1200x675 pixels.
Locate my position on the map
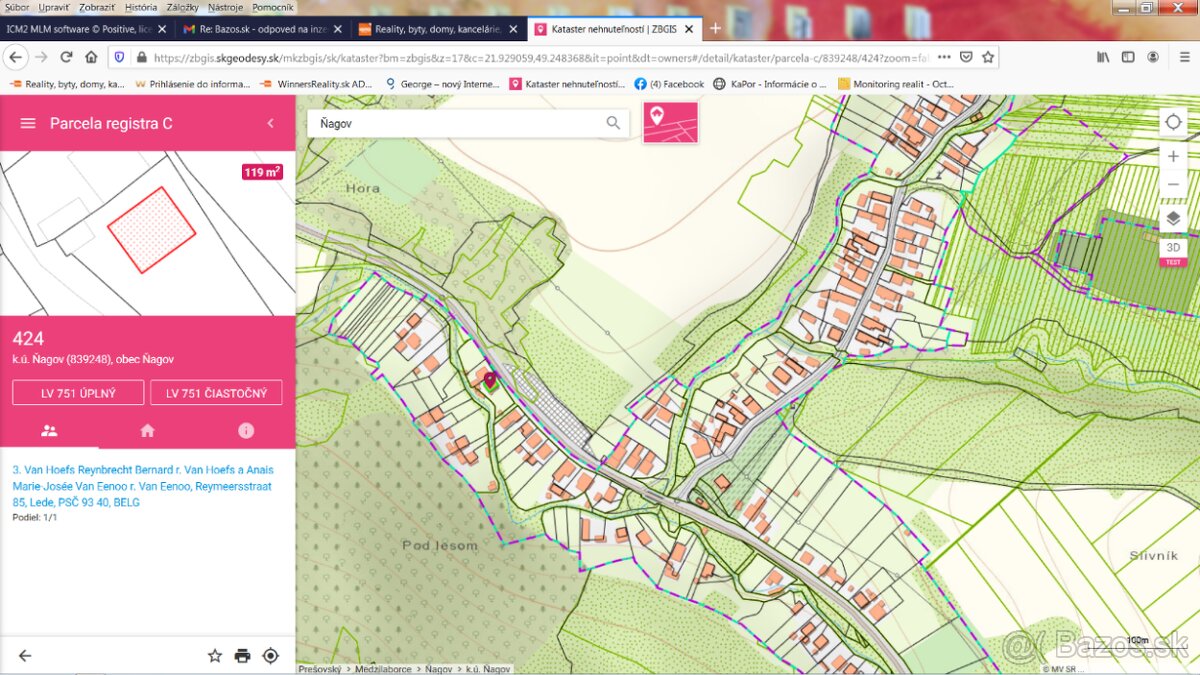point(1173,123)
